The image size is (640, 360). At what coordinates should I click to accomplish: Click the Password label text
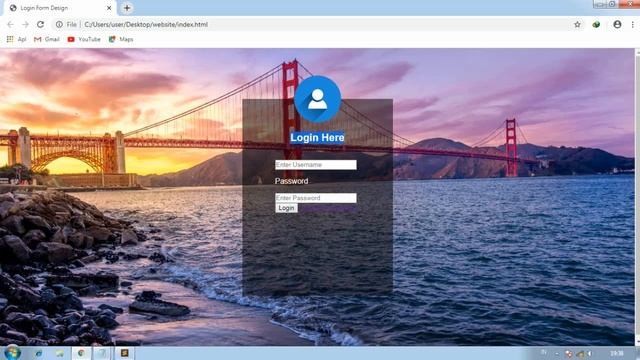tap(291, 181)
